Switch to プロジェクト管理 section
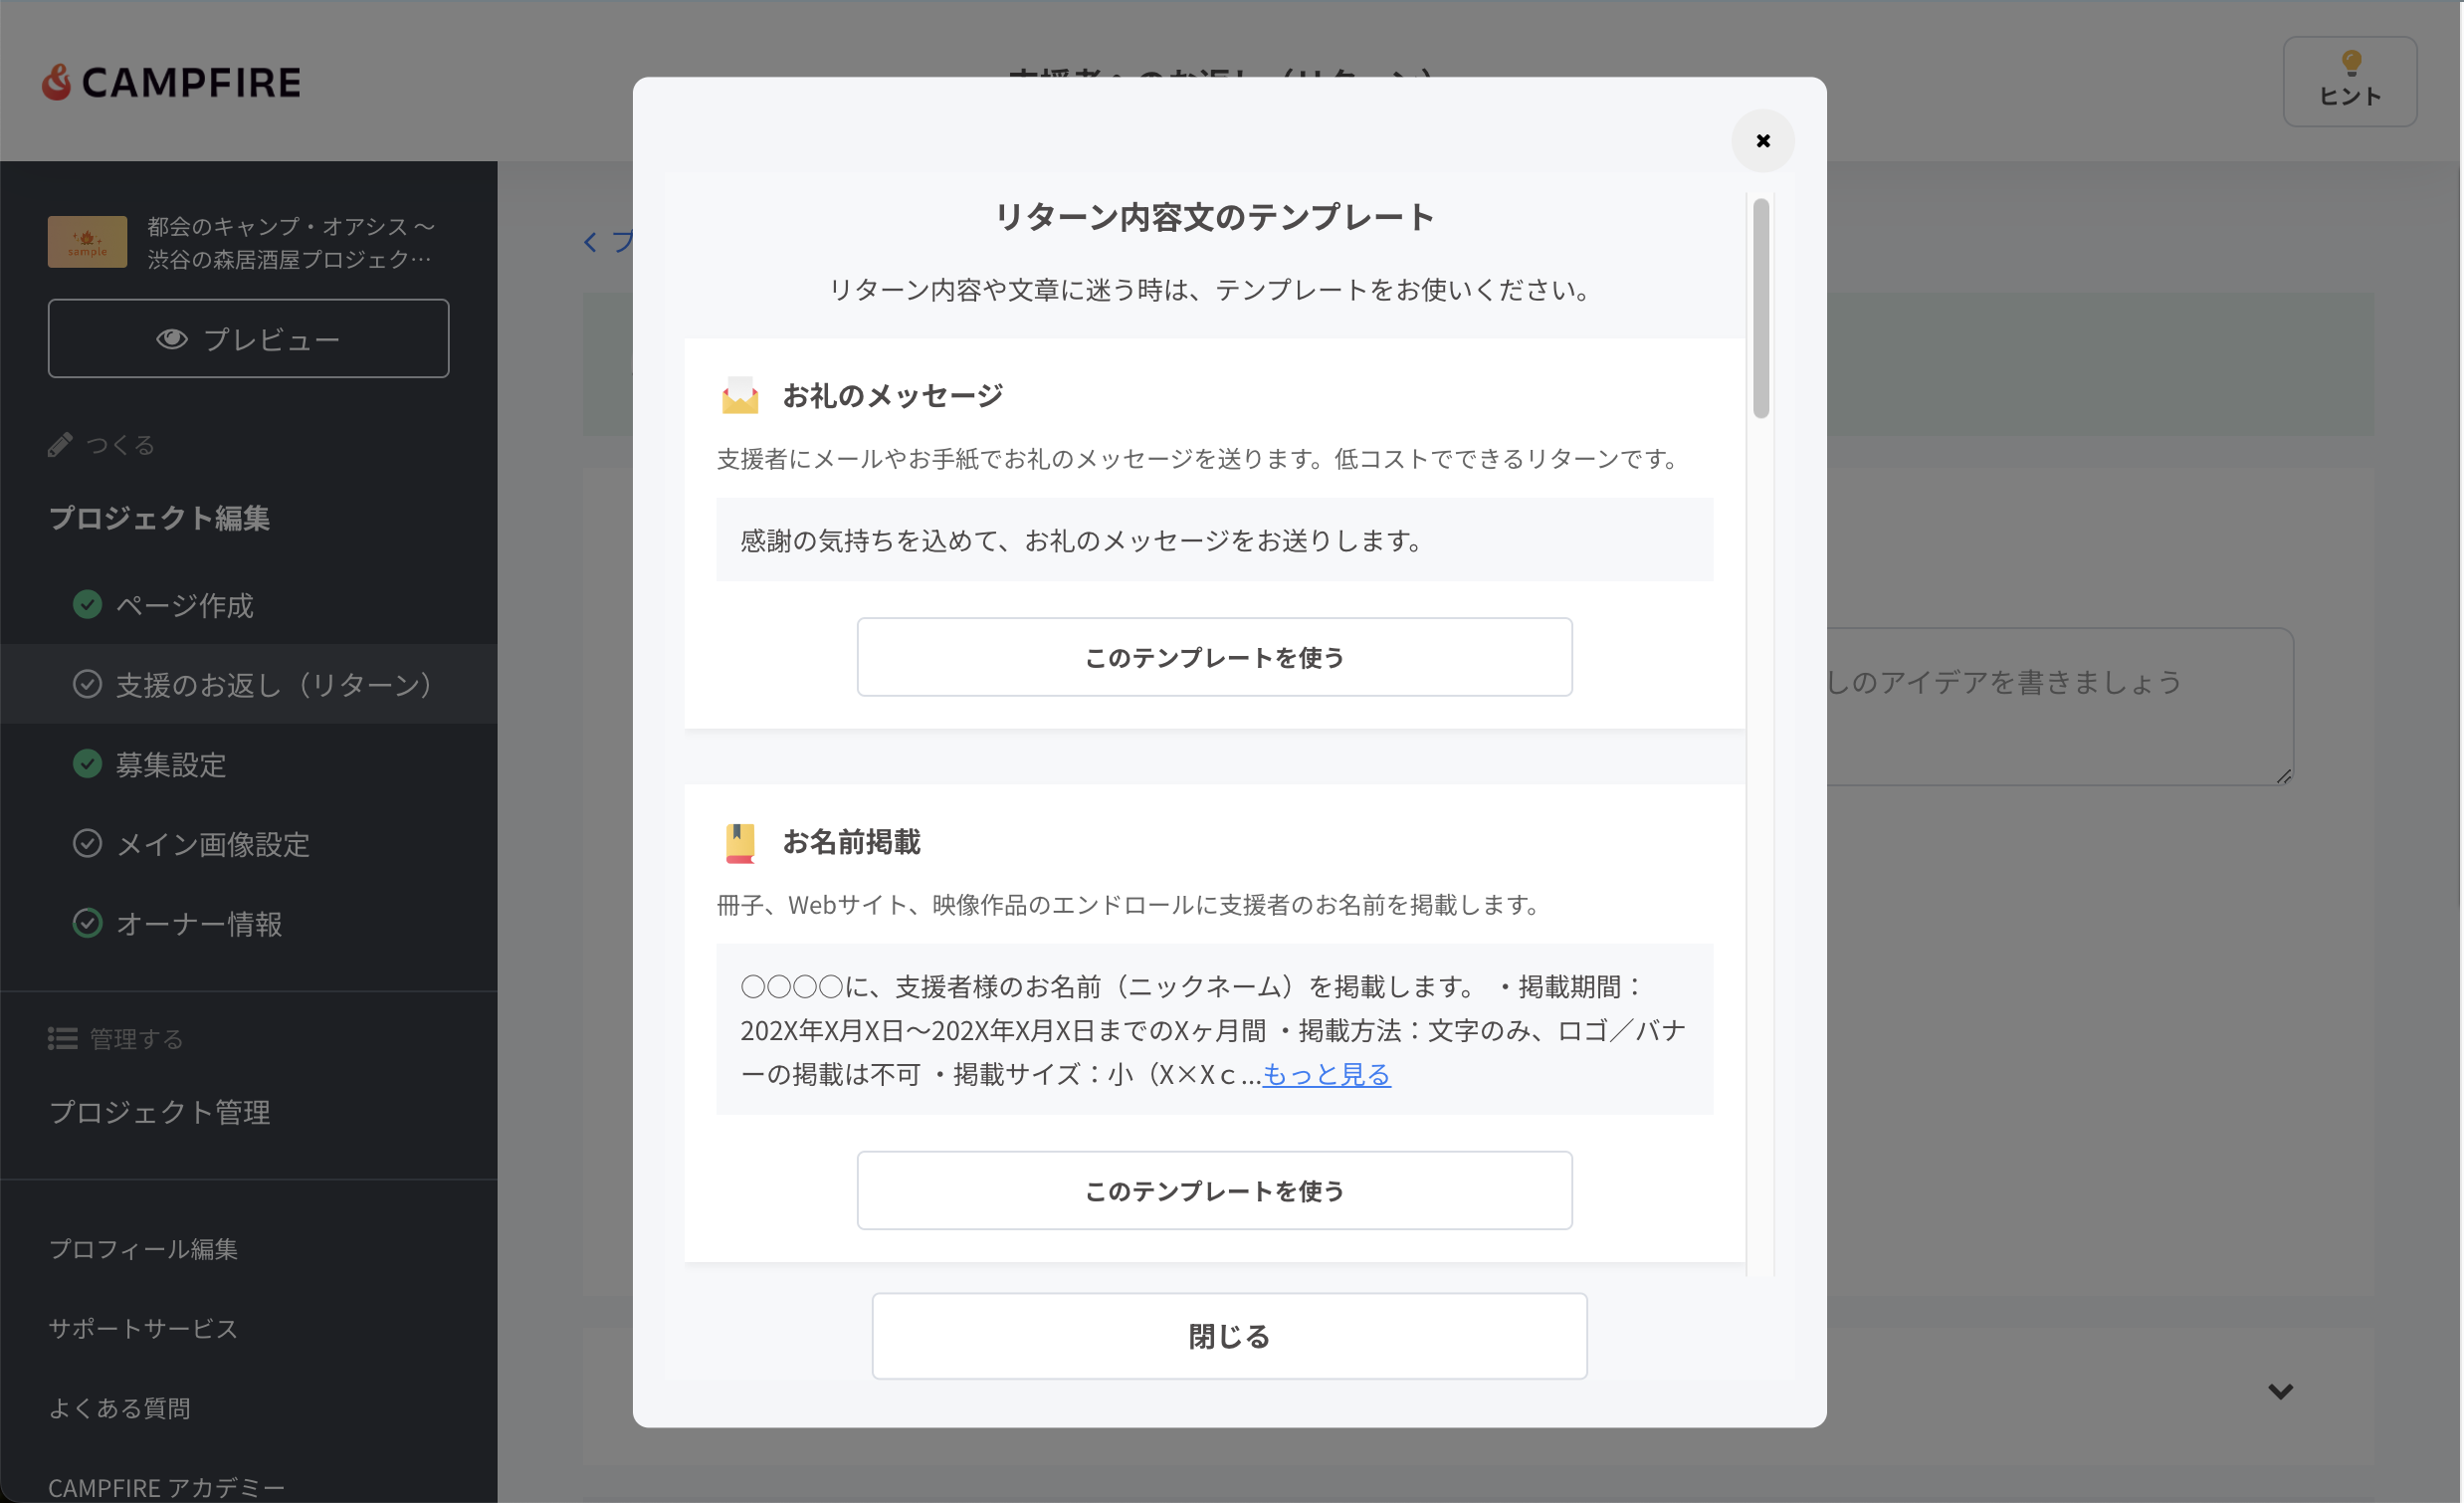Image resolution: width=2464 pixels, height=1503 pixels. click(x=159, y=1112)
